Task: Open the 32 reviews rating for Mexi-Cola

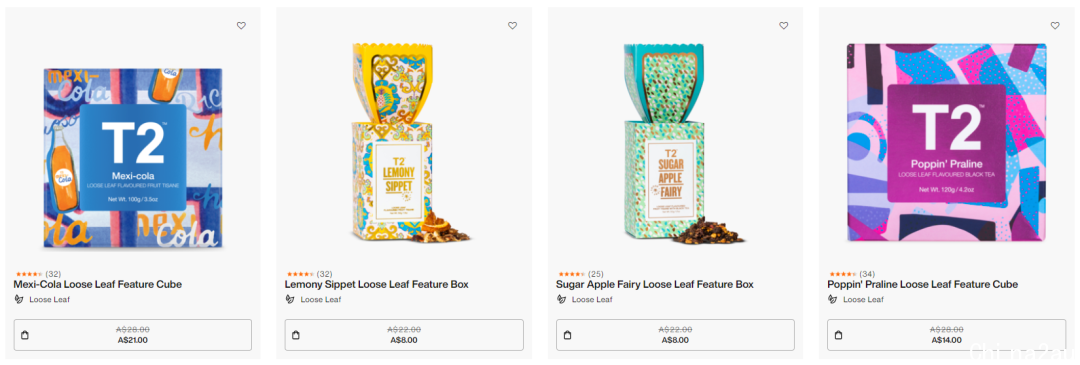Action: tap(37, 274)
